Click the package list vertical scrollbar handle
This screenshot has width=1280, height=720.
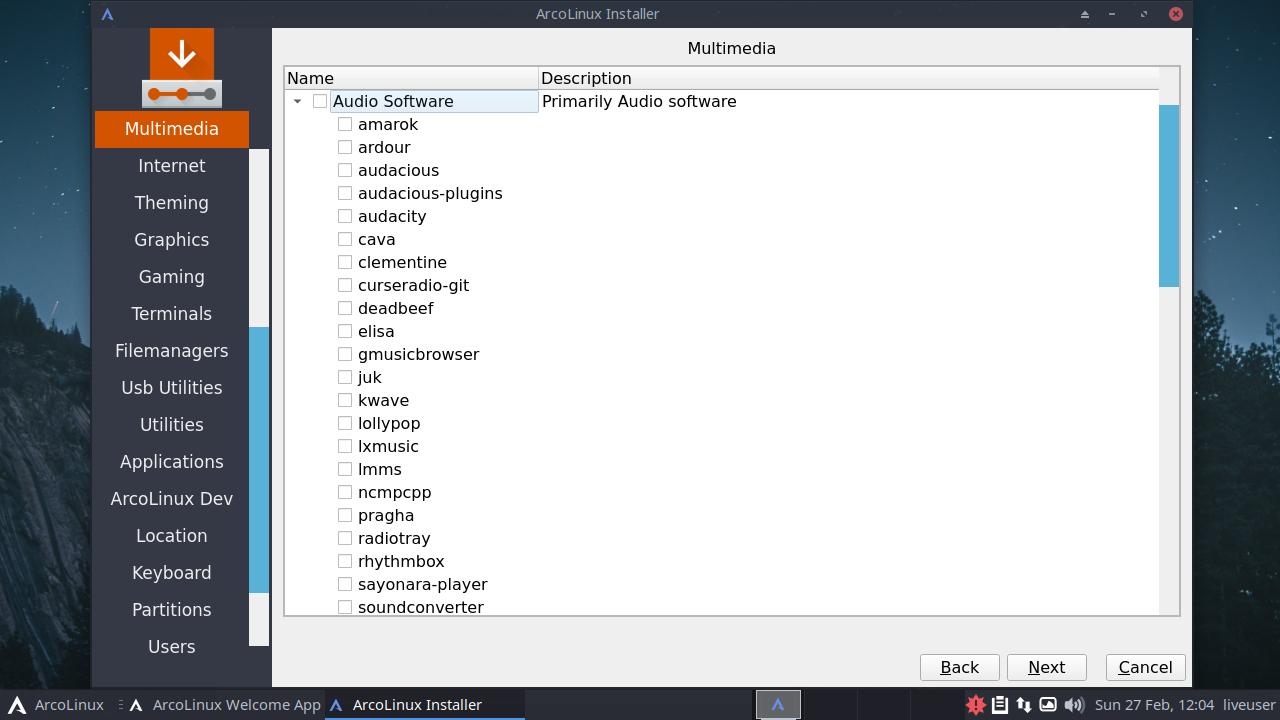coord(1169,196)
